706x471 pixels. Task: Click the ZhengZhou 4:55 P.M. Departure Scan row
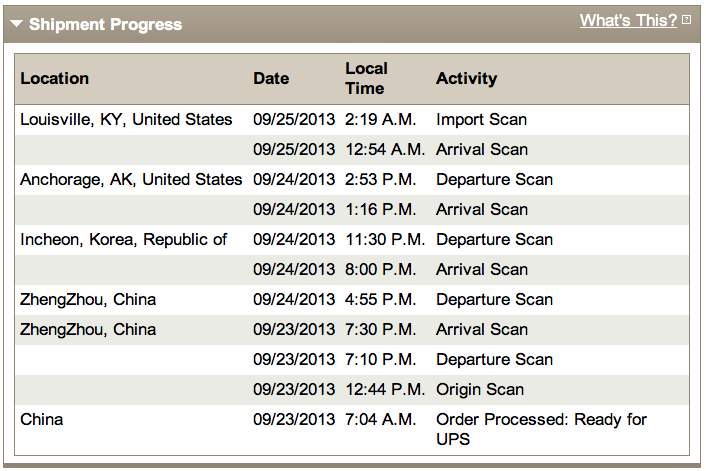click(352, 300)
